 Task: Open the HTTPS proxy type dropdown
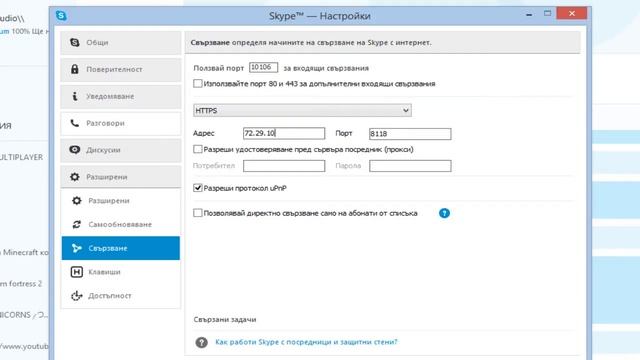[x=302, y=110]
